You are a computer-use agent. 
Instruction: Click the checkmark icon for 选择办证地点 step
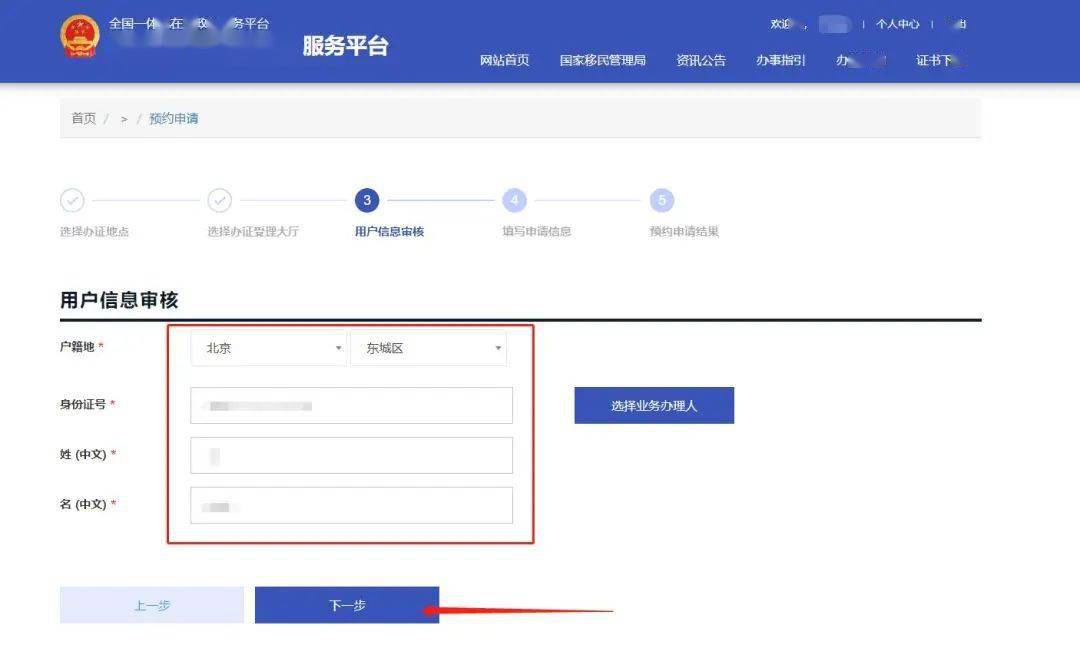point(72,200)
